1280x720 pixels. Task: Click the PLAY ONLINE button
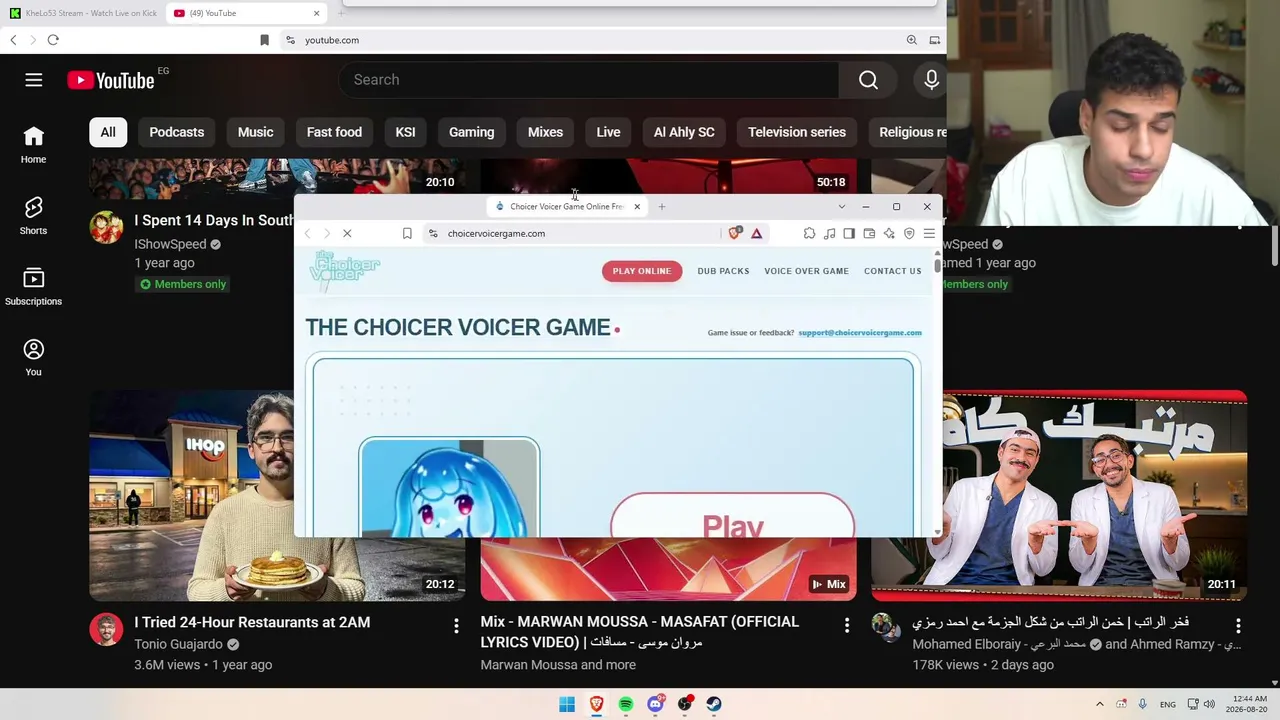click(642, 271)
